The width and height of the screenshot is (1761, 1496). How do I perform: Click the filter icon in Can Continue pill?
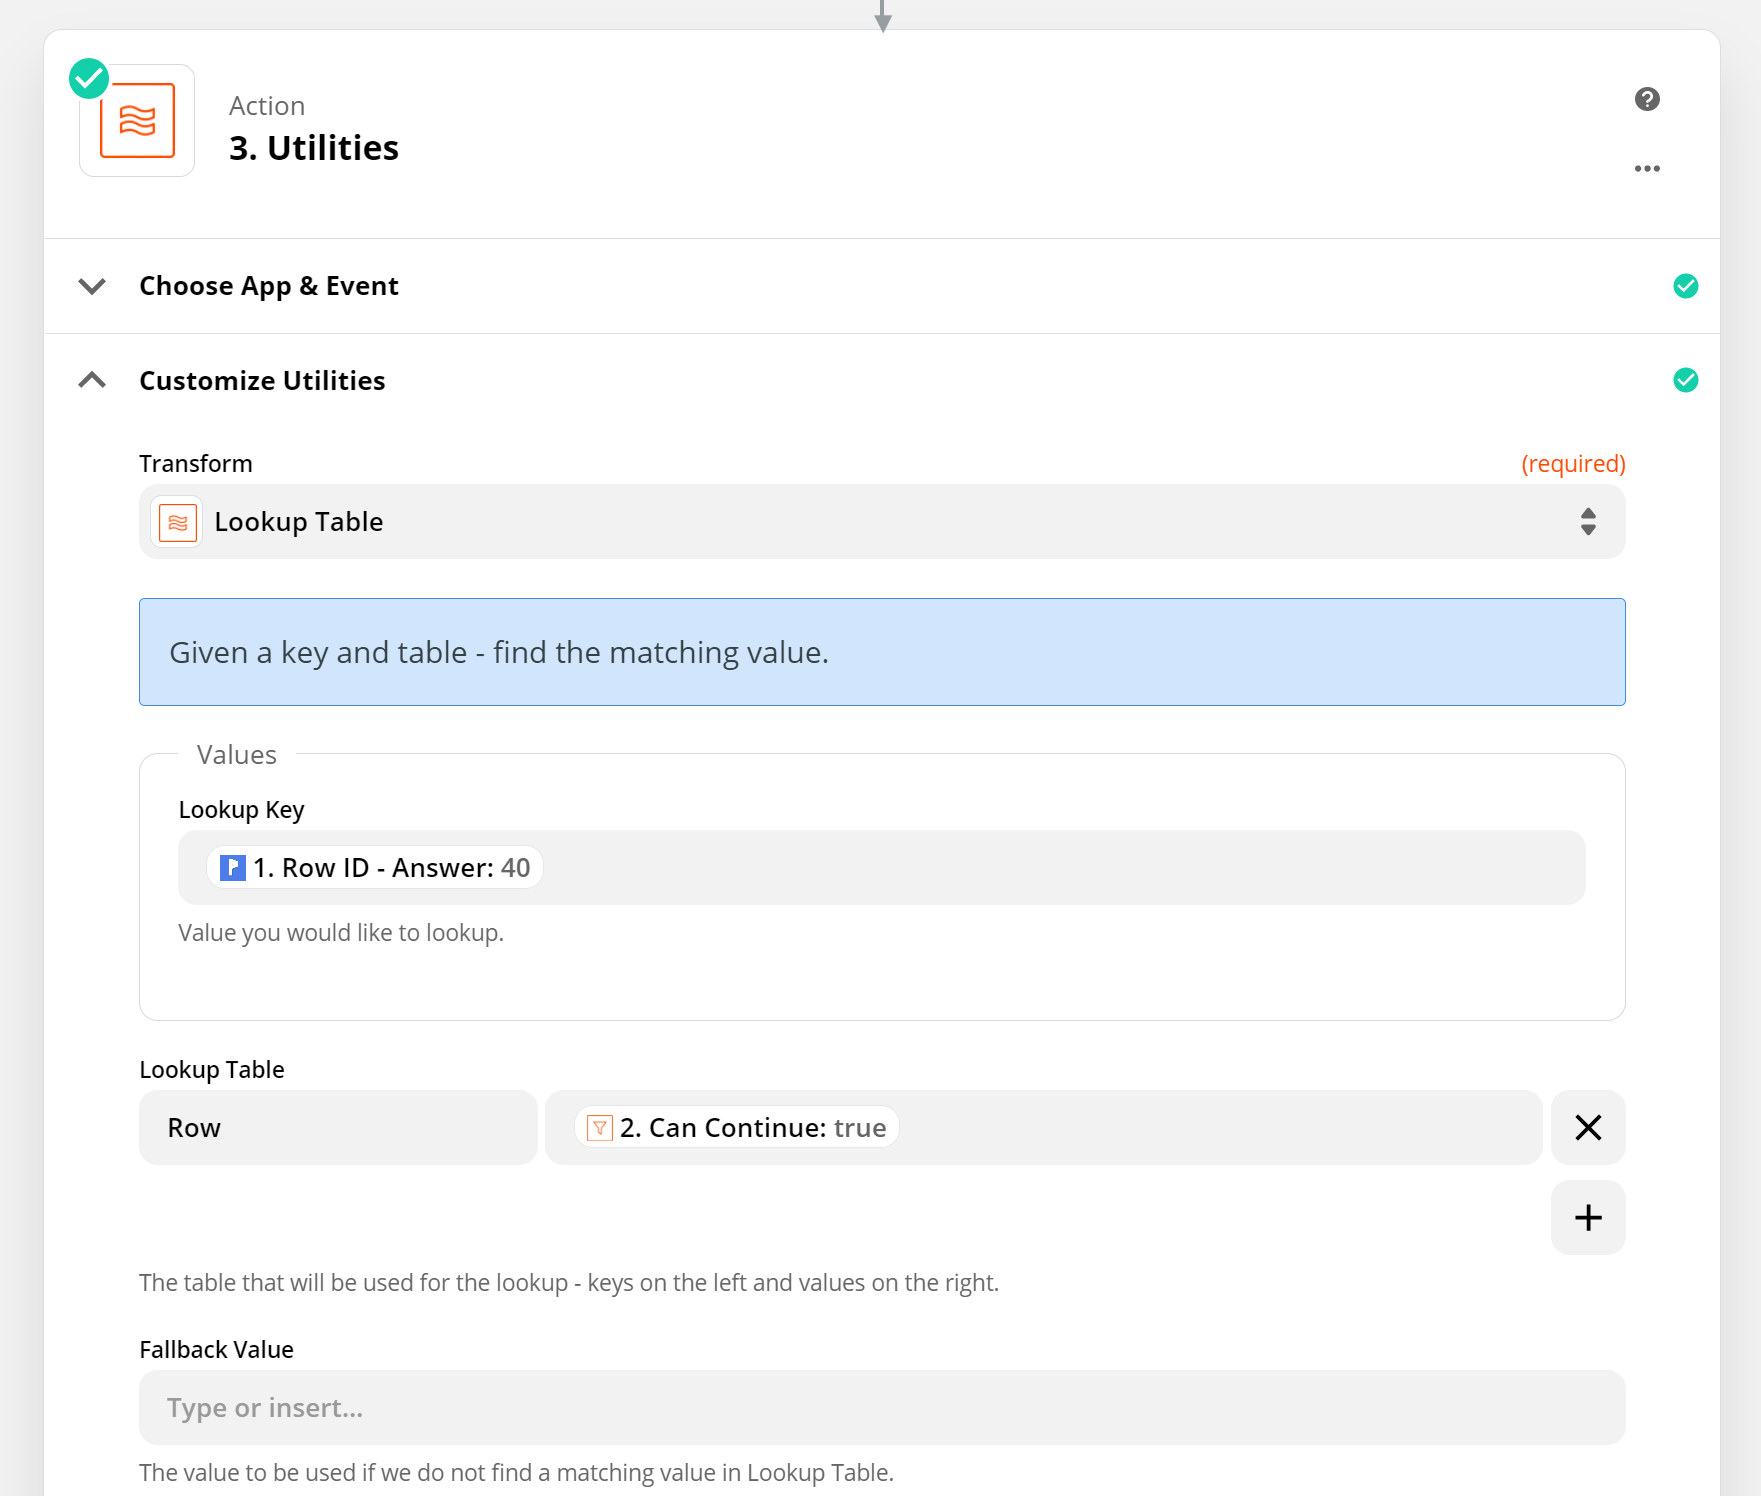point(599,1128)
